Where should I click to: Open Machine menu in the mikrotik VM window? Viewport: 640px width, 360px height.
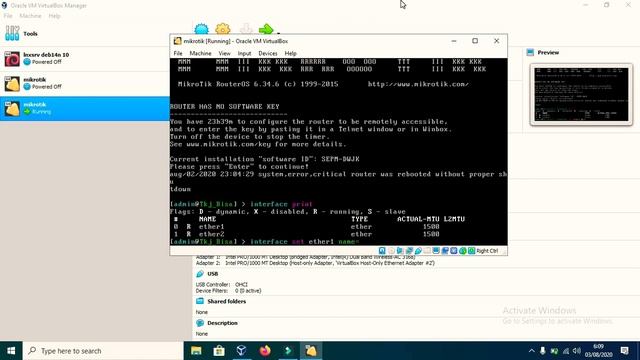[x=200, y=53]
